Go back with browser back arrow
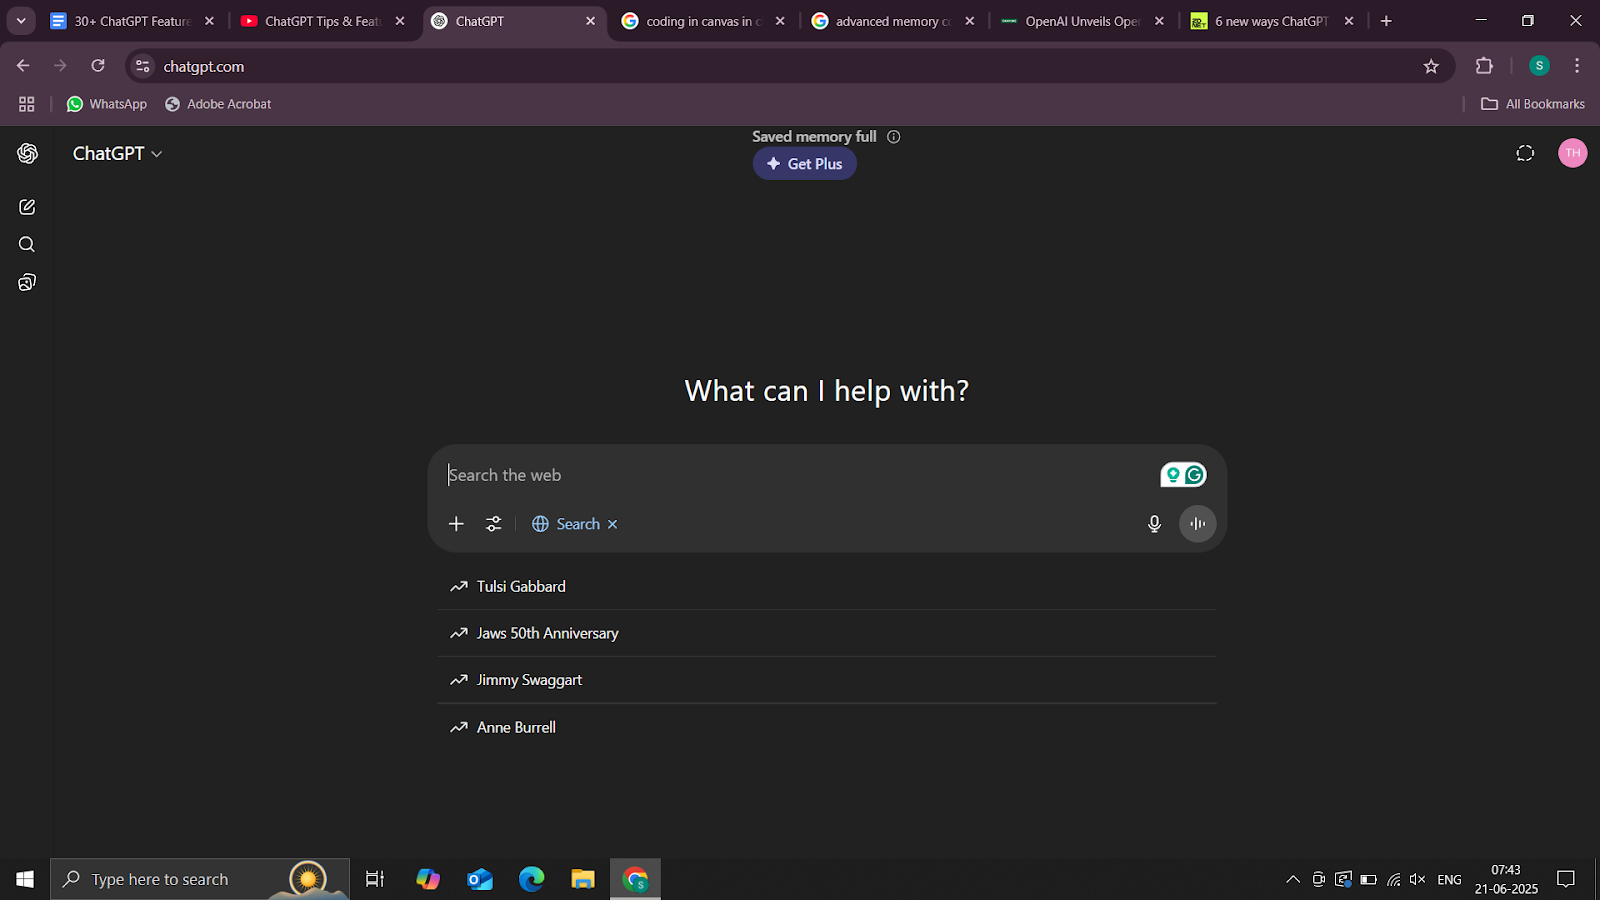This screenshot has width=1600, height=900. 23,66
